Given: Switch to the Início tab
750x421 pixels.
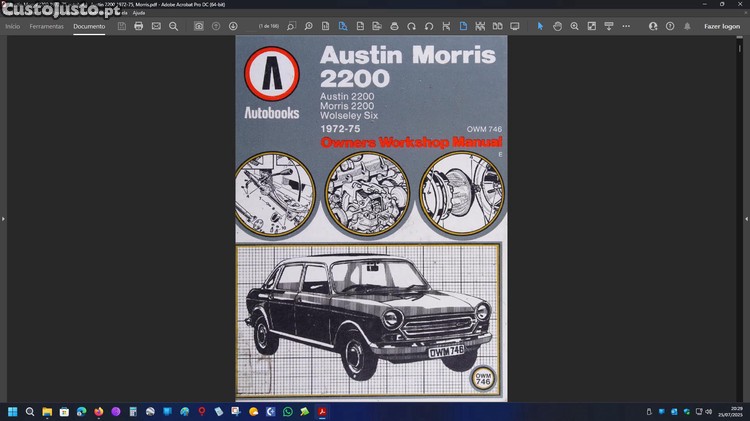Looking at the screenshot, I should point(13,26).
